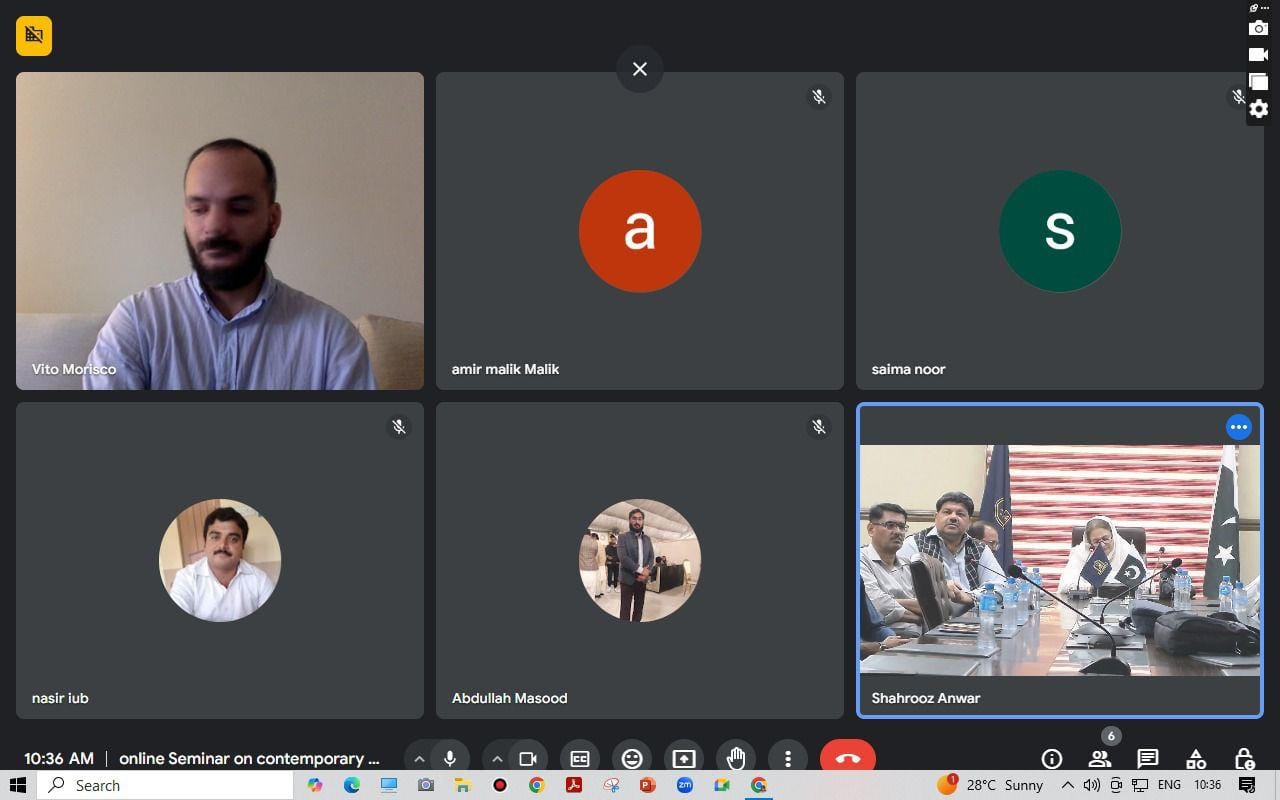Click the camera screenshot icon in overlay toolbar
The width and height of the screenshot is (1280, 800).
pos(1258,29)
